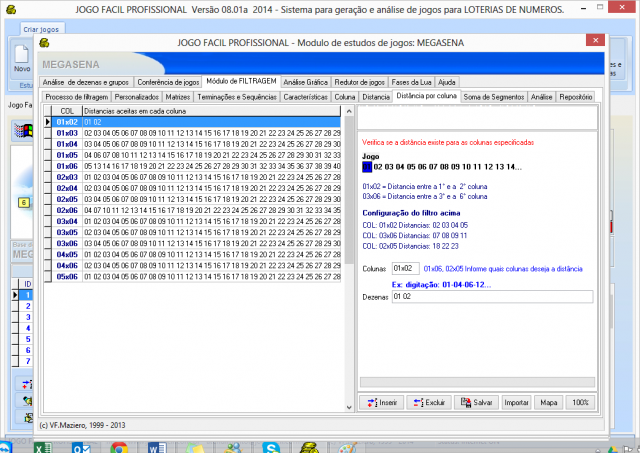This screenshot has height=453, width=640.
Task: Click the Mapa button
Action: pos(549,402)
